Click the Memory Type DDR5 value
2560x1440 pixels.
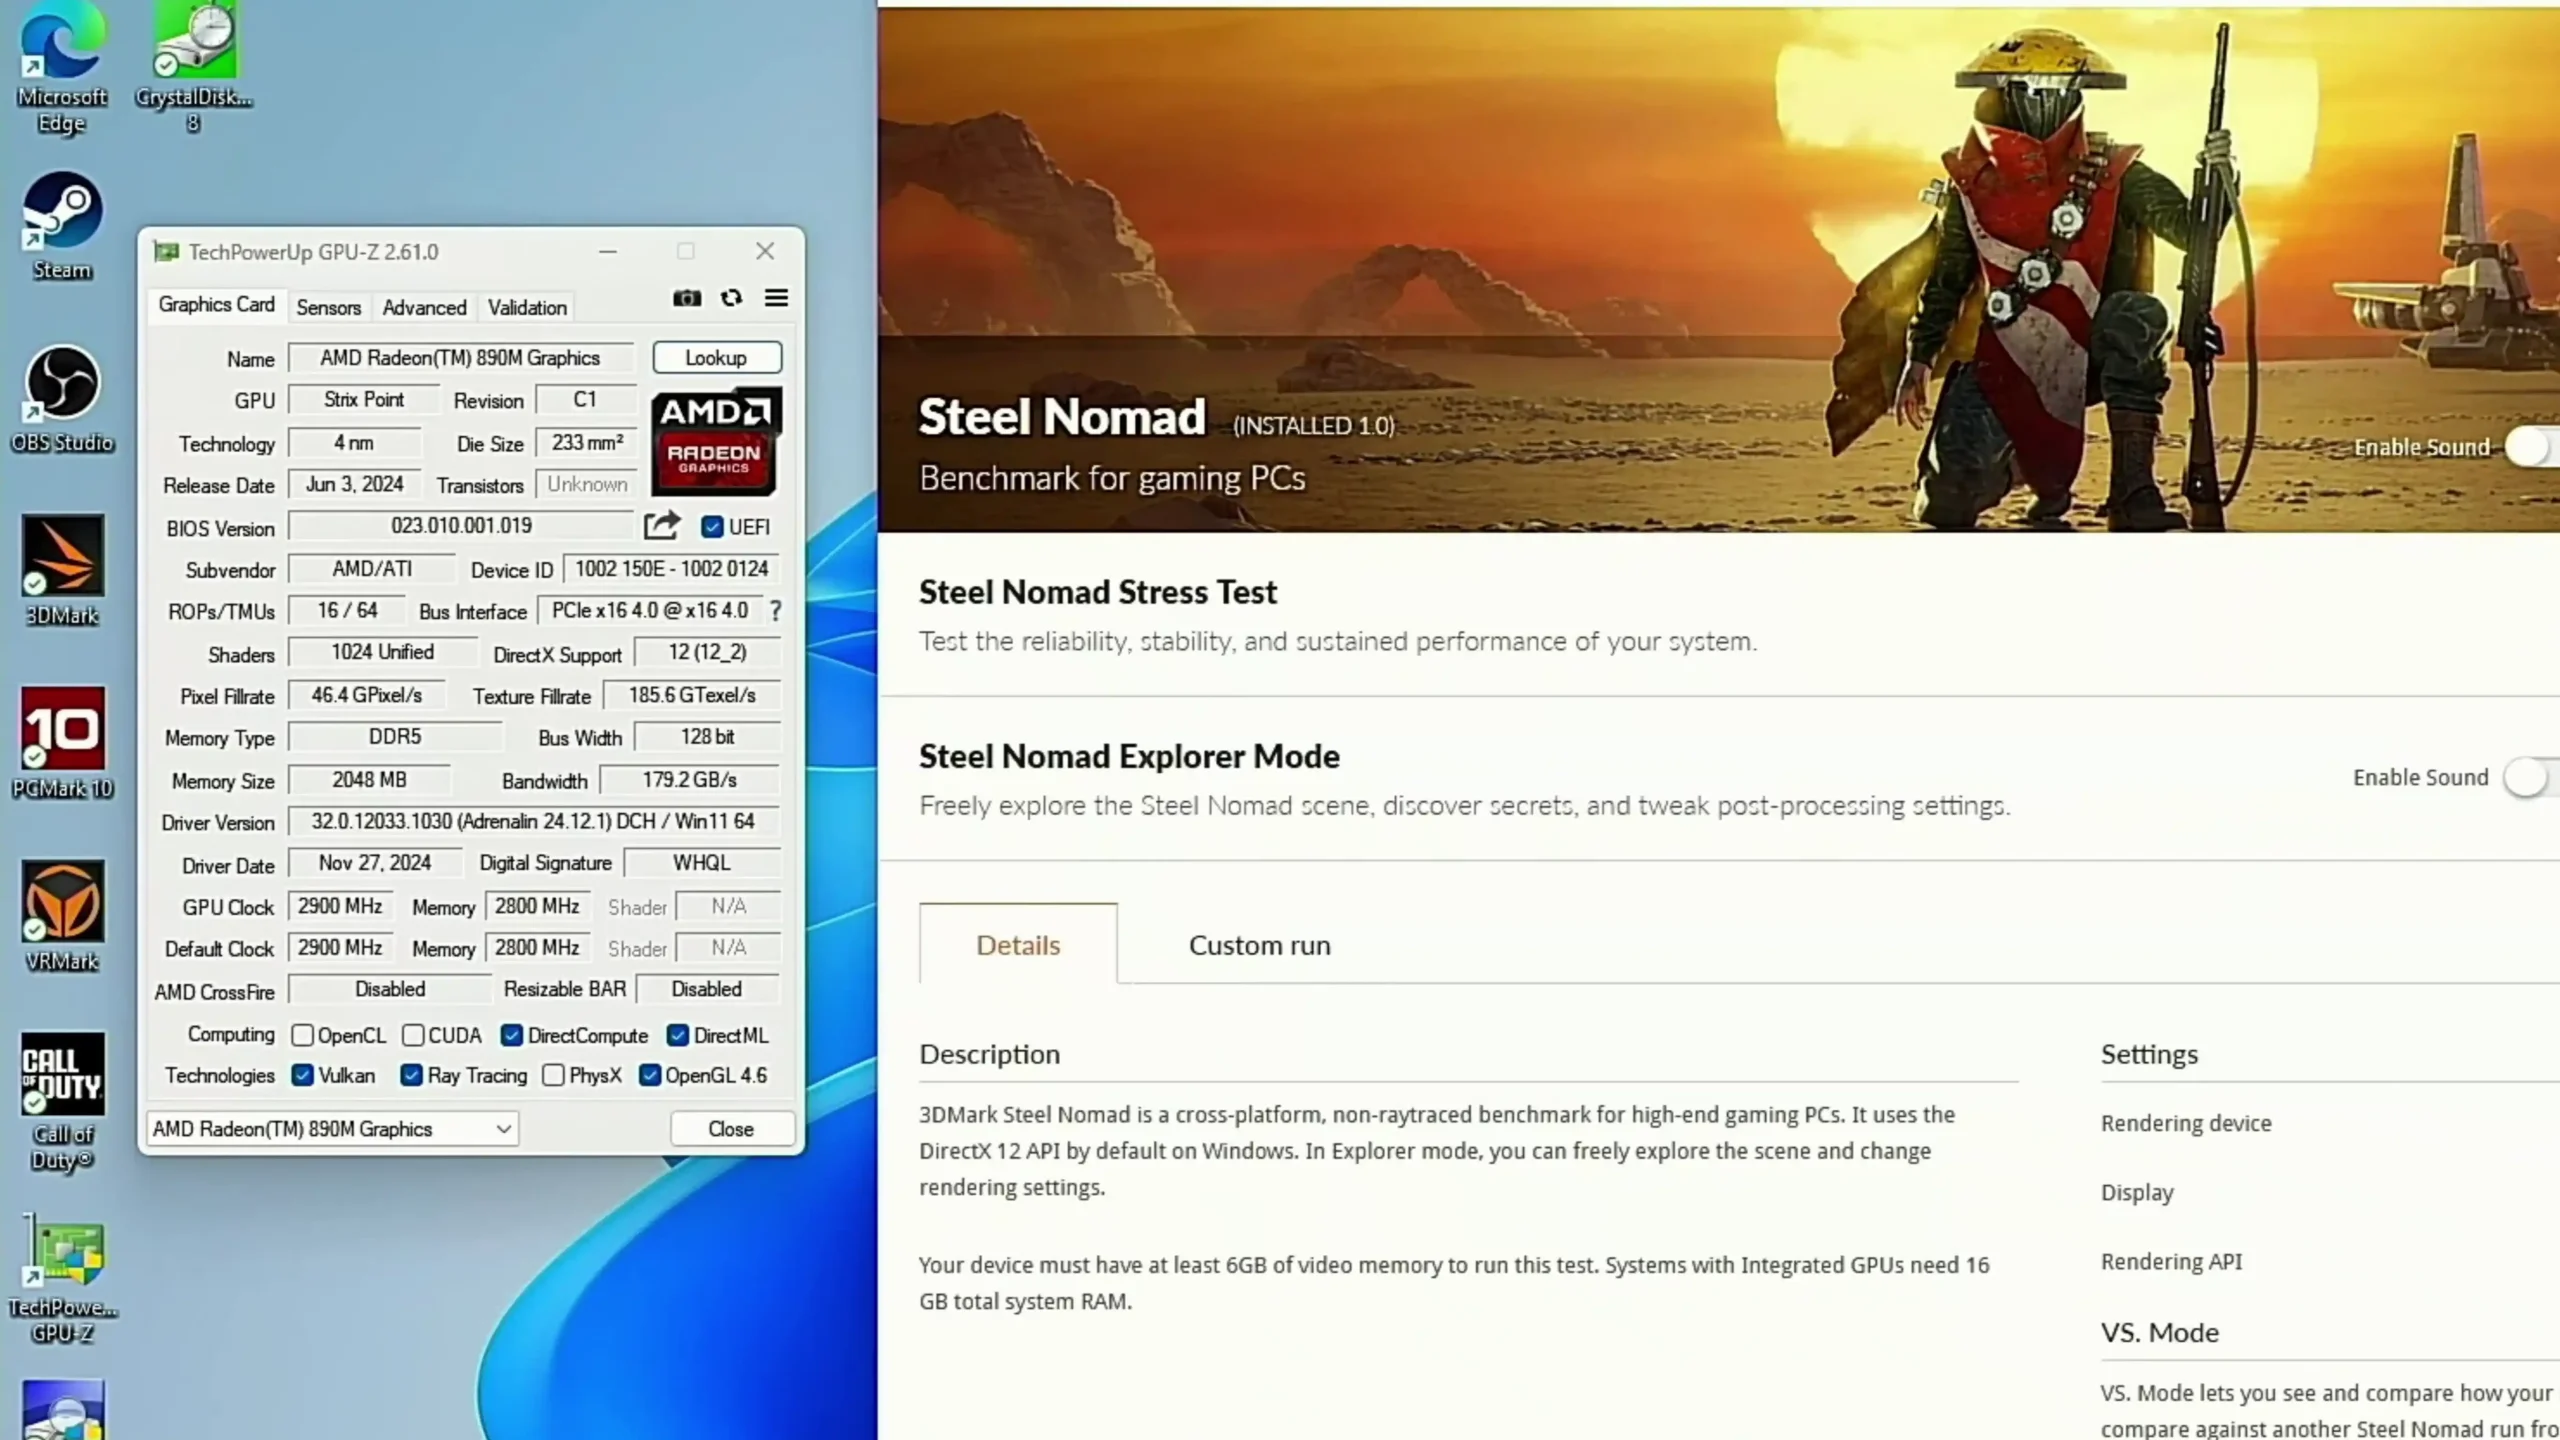395,737
